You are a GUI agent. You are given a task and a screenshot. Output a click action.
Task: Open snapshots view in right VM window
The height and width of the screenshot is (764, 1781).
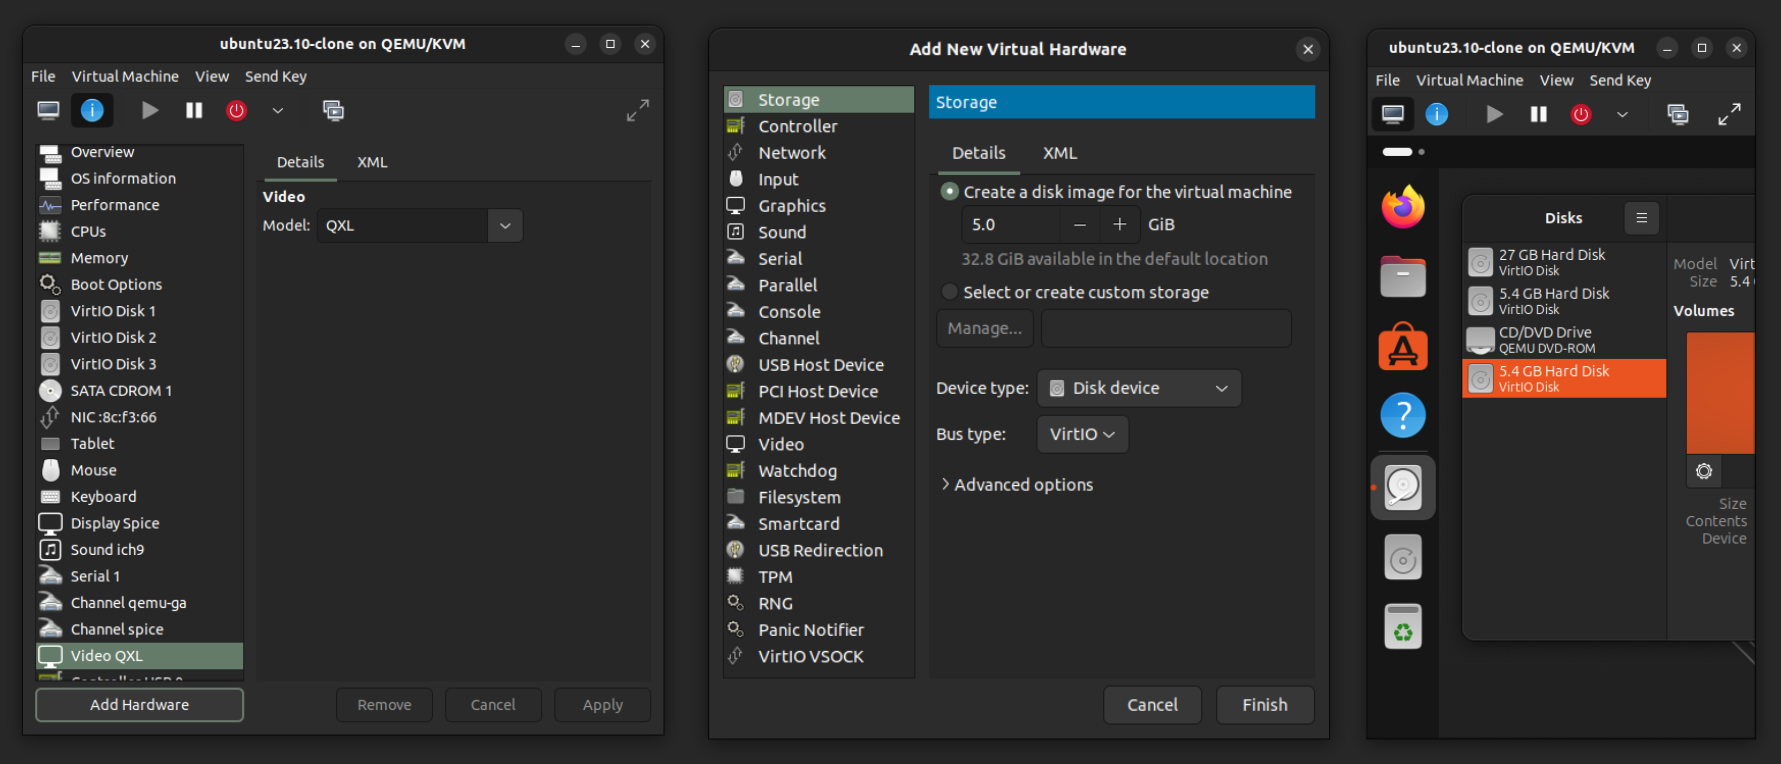[x=1678, y=114]
